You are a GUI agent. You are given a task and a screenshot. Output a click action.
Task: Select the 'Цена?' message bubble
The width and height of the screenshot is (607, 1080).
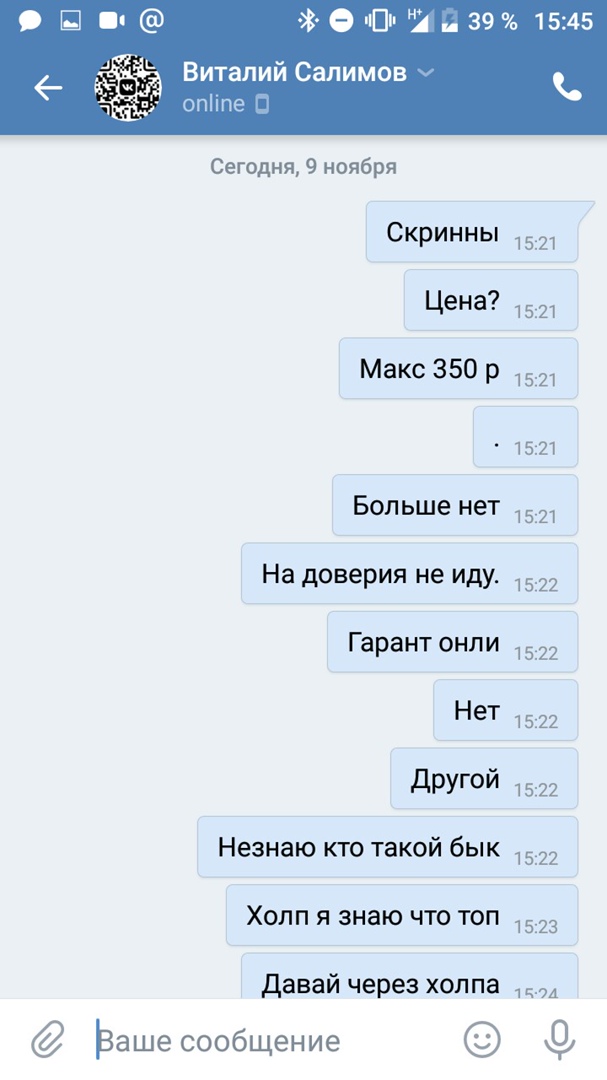tap(491, 300)
